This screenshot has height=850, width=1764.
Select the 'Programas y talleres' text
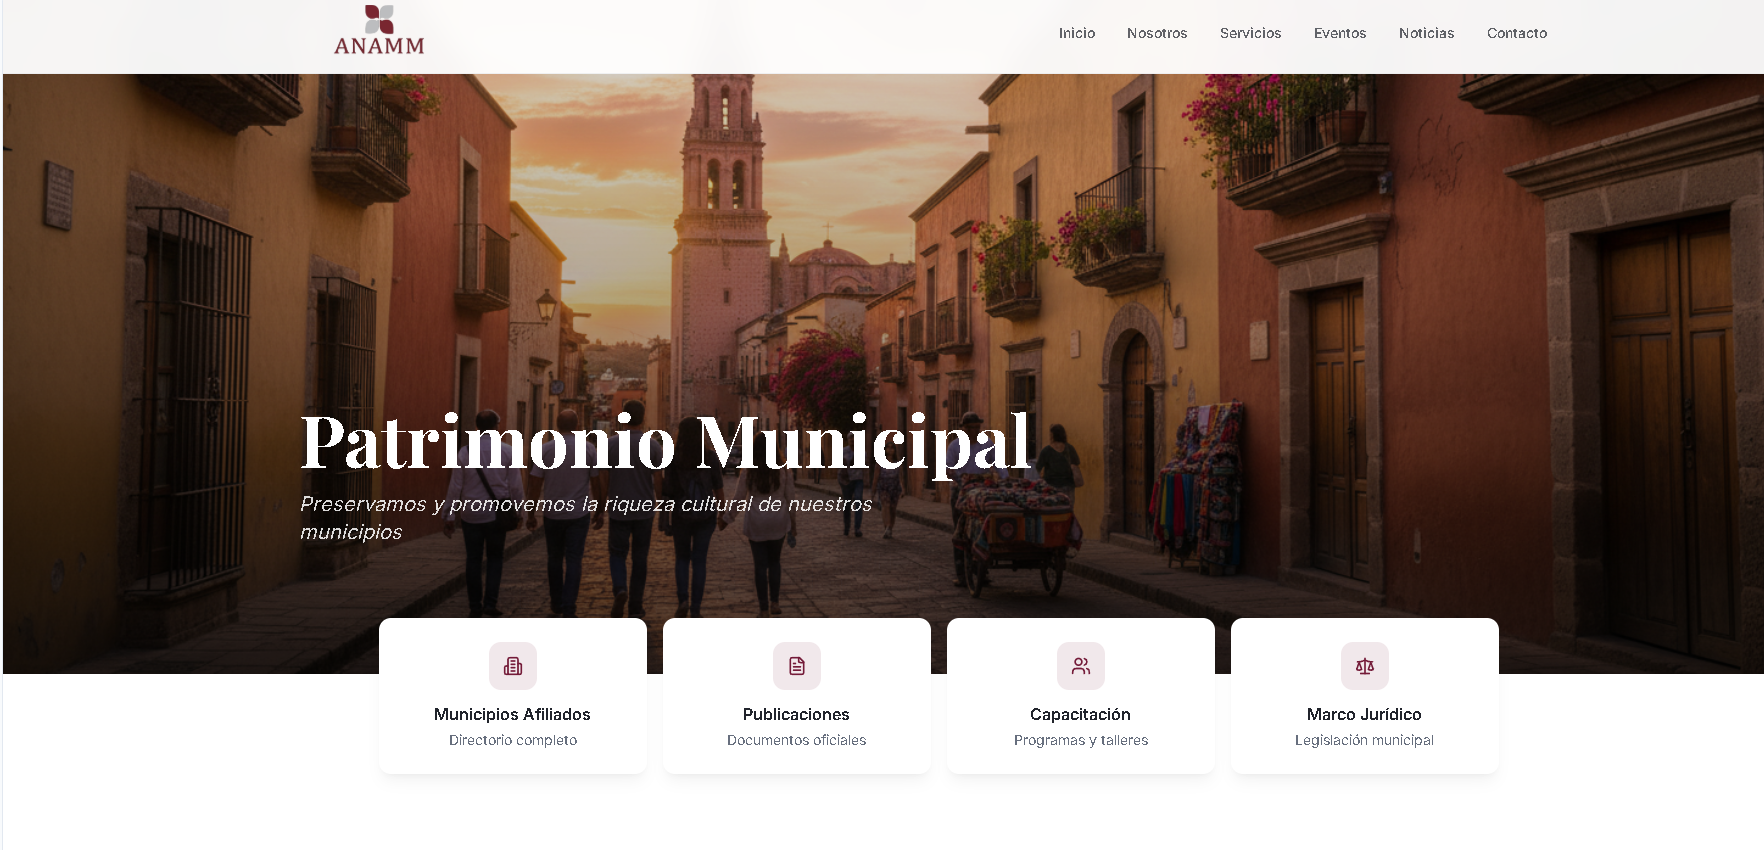coord(1081,740)
